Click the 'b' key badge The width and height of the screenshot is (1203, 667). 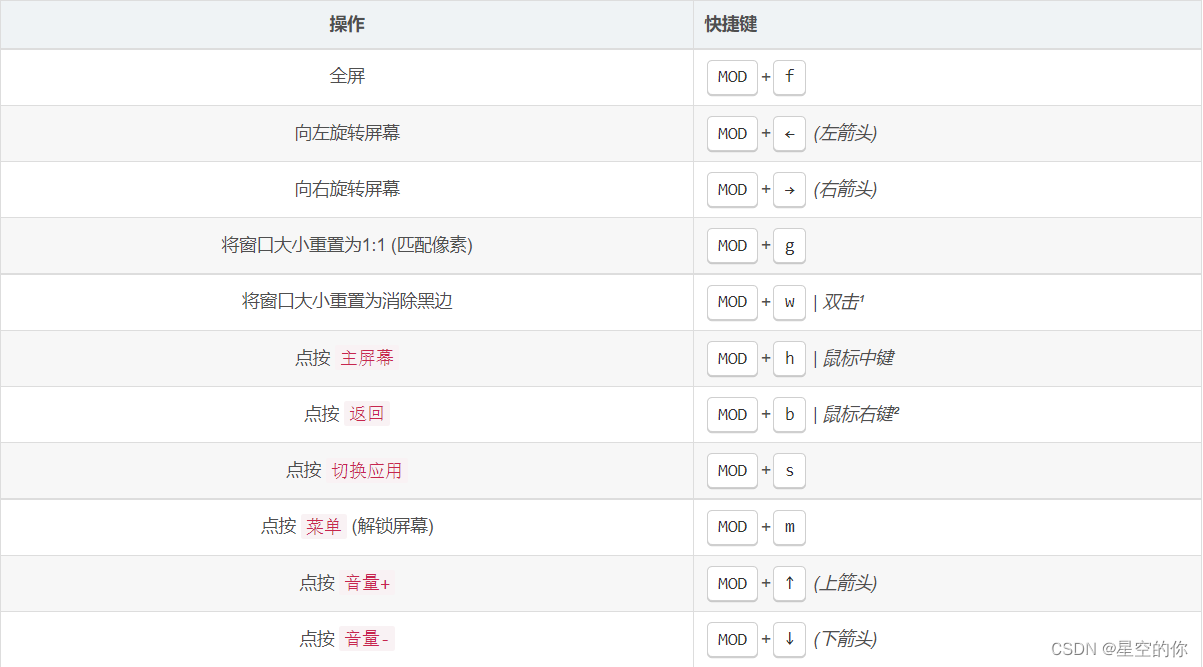[x=789, y=414]
